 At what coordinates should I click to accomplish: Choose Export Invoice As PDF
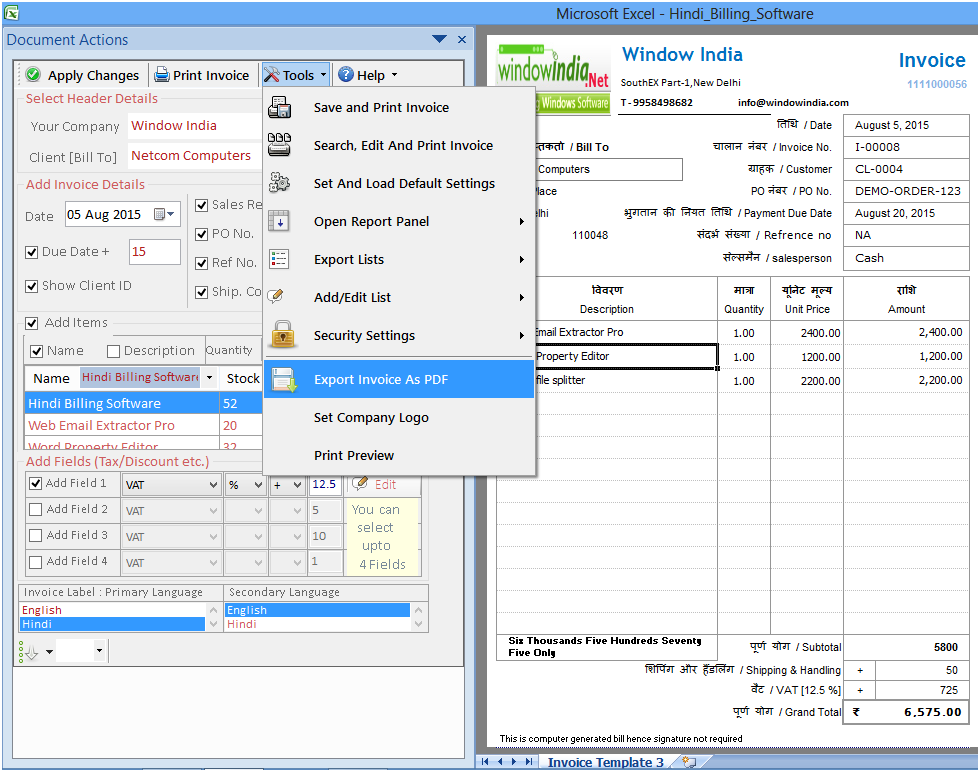click(x=399, y=379)
